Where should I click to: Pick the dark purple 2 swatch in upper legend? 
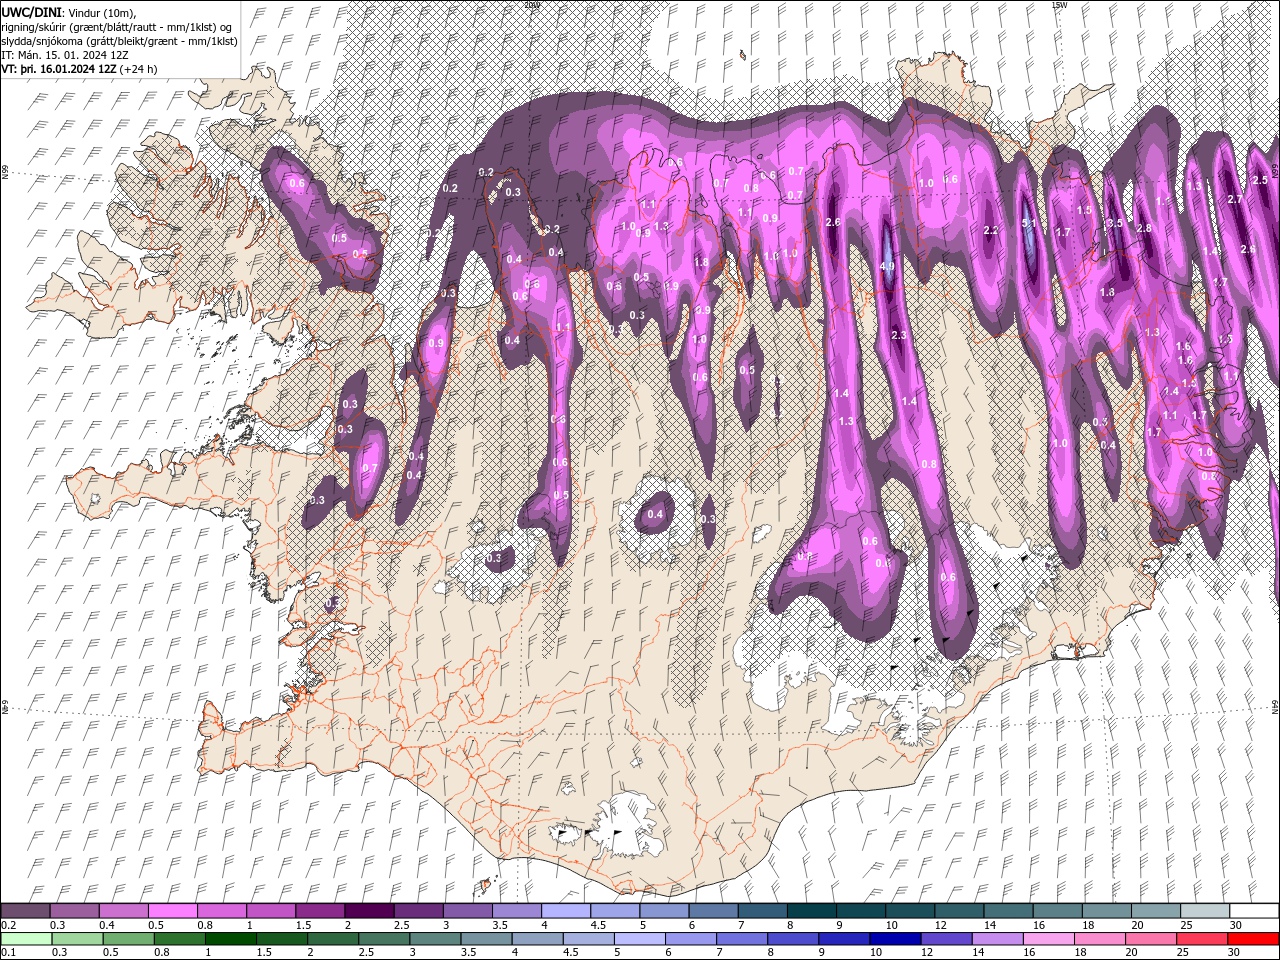point(369,911)
